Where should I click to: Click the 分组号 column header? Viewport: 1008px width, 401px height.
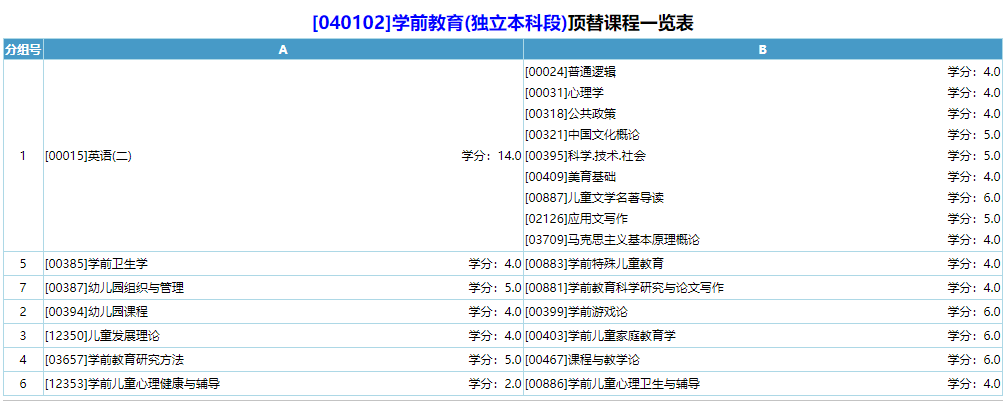[22, 49]
